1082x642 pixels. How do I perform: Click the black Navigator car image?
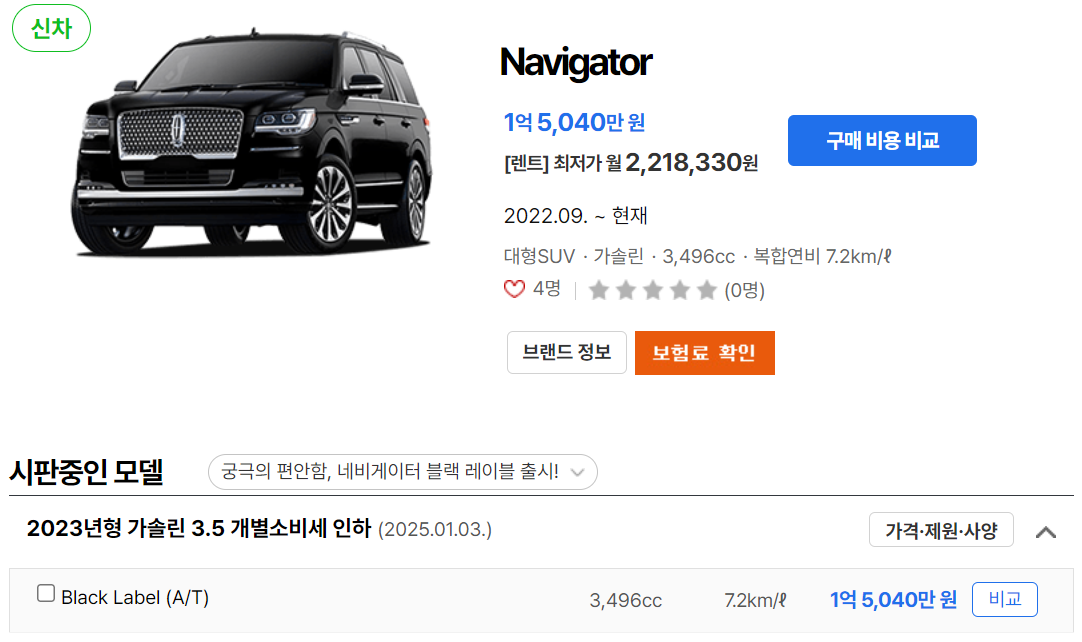tap(252, 142)
